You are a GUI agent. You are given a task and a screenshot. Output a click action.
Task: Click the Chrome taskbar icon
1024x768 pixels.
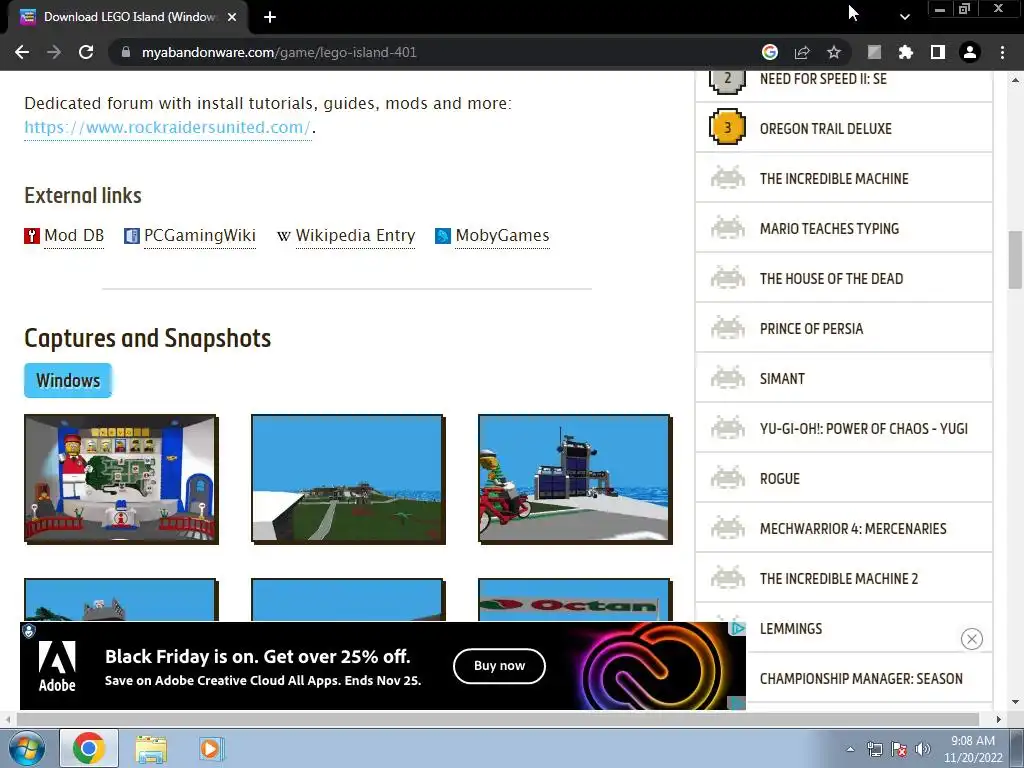click(x=89, y=748)
